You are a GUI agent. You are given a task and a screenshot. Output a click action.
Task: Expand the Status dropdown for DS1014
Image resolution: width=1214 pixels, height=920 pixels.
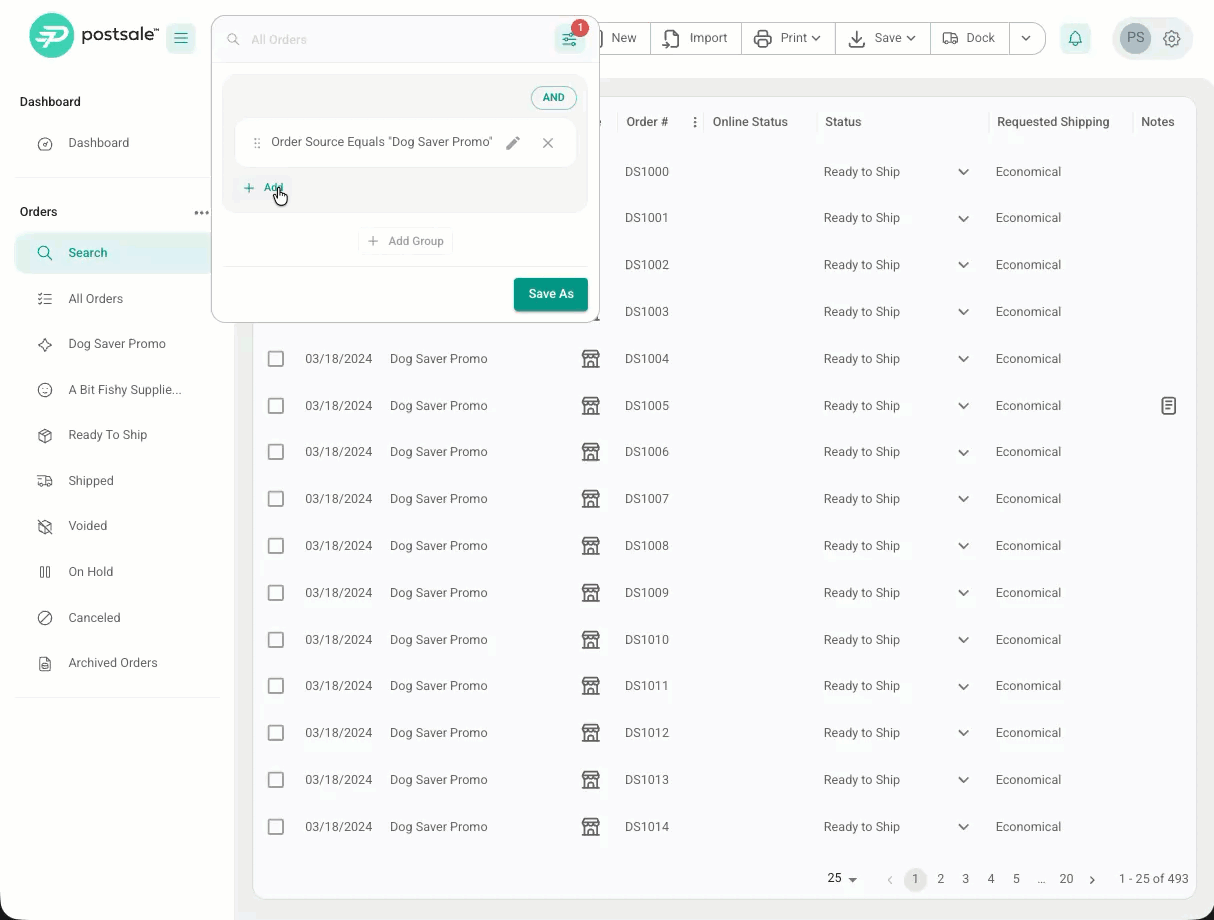(x=964, y=827)
